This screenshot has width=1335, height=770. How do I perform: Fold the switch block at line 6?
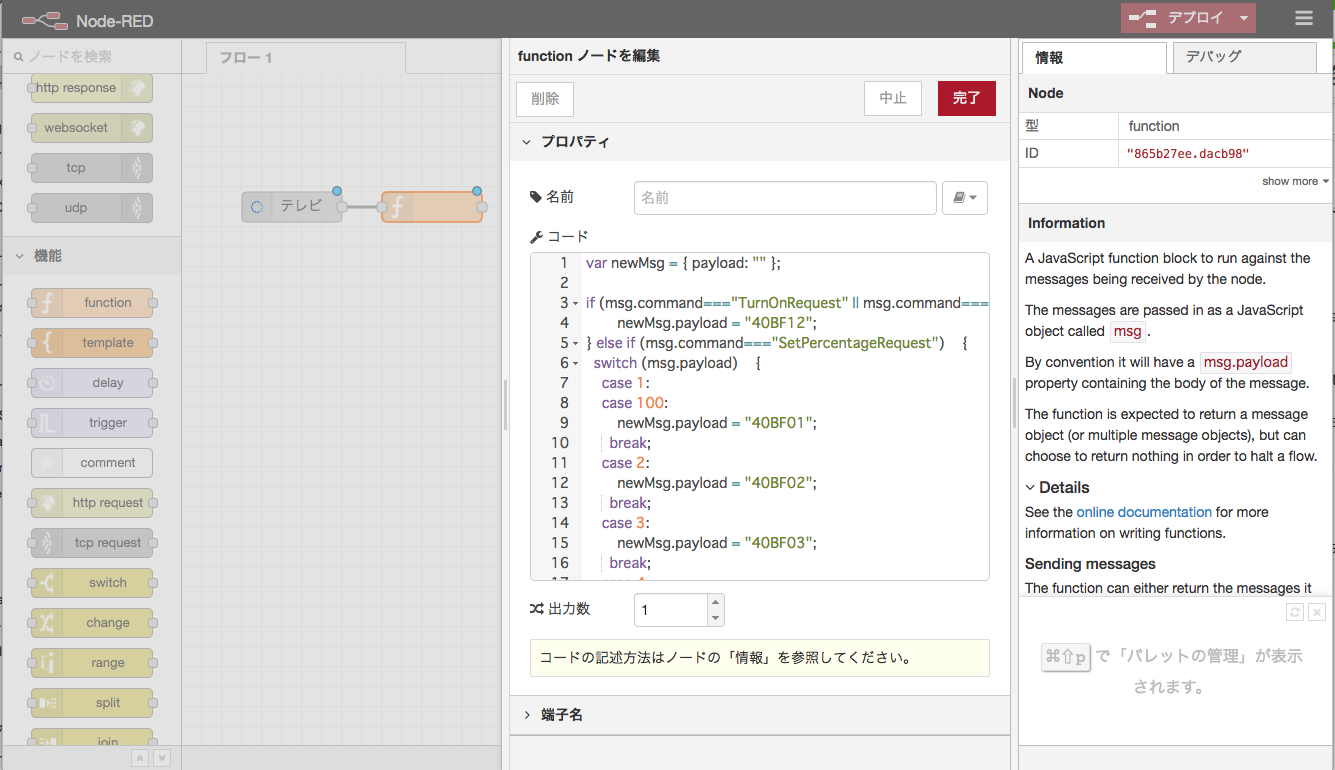575,363
